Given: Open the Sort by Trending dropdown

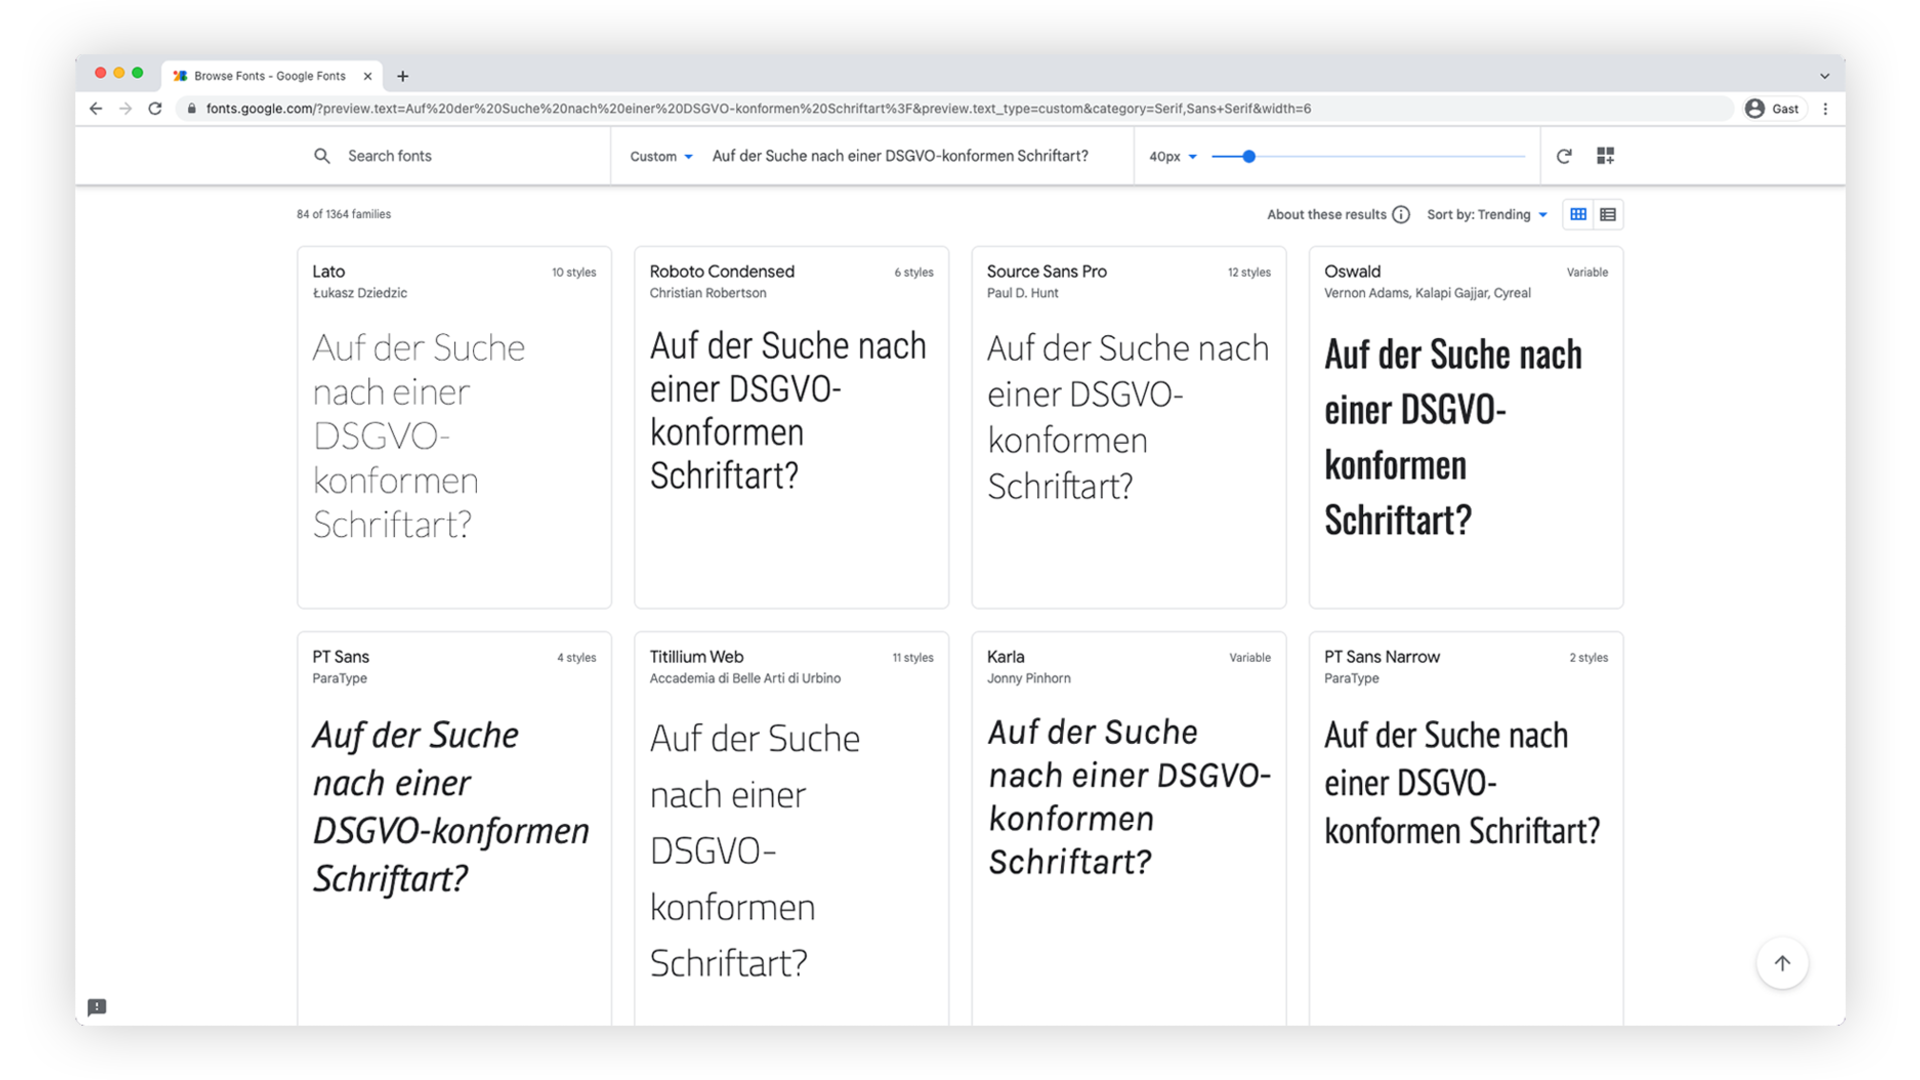Looking at the screenshot, I should tap(1487, 215).
